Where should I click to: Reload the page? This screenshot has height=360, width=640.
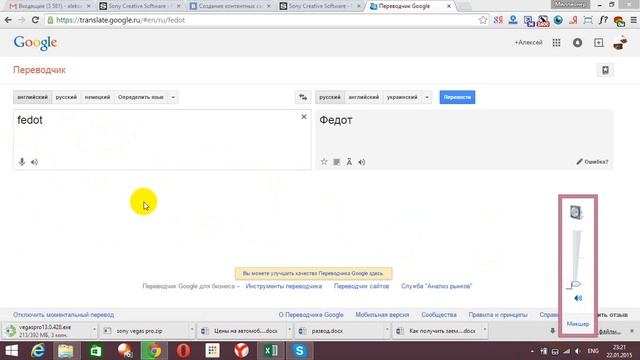click(x=35, y=20)
